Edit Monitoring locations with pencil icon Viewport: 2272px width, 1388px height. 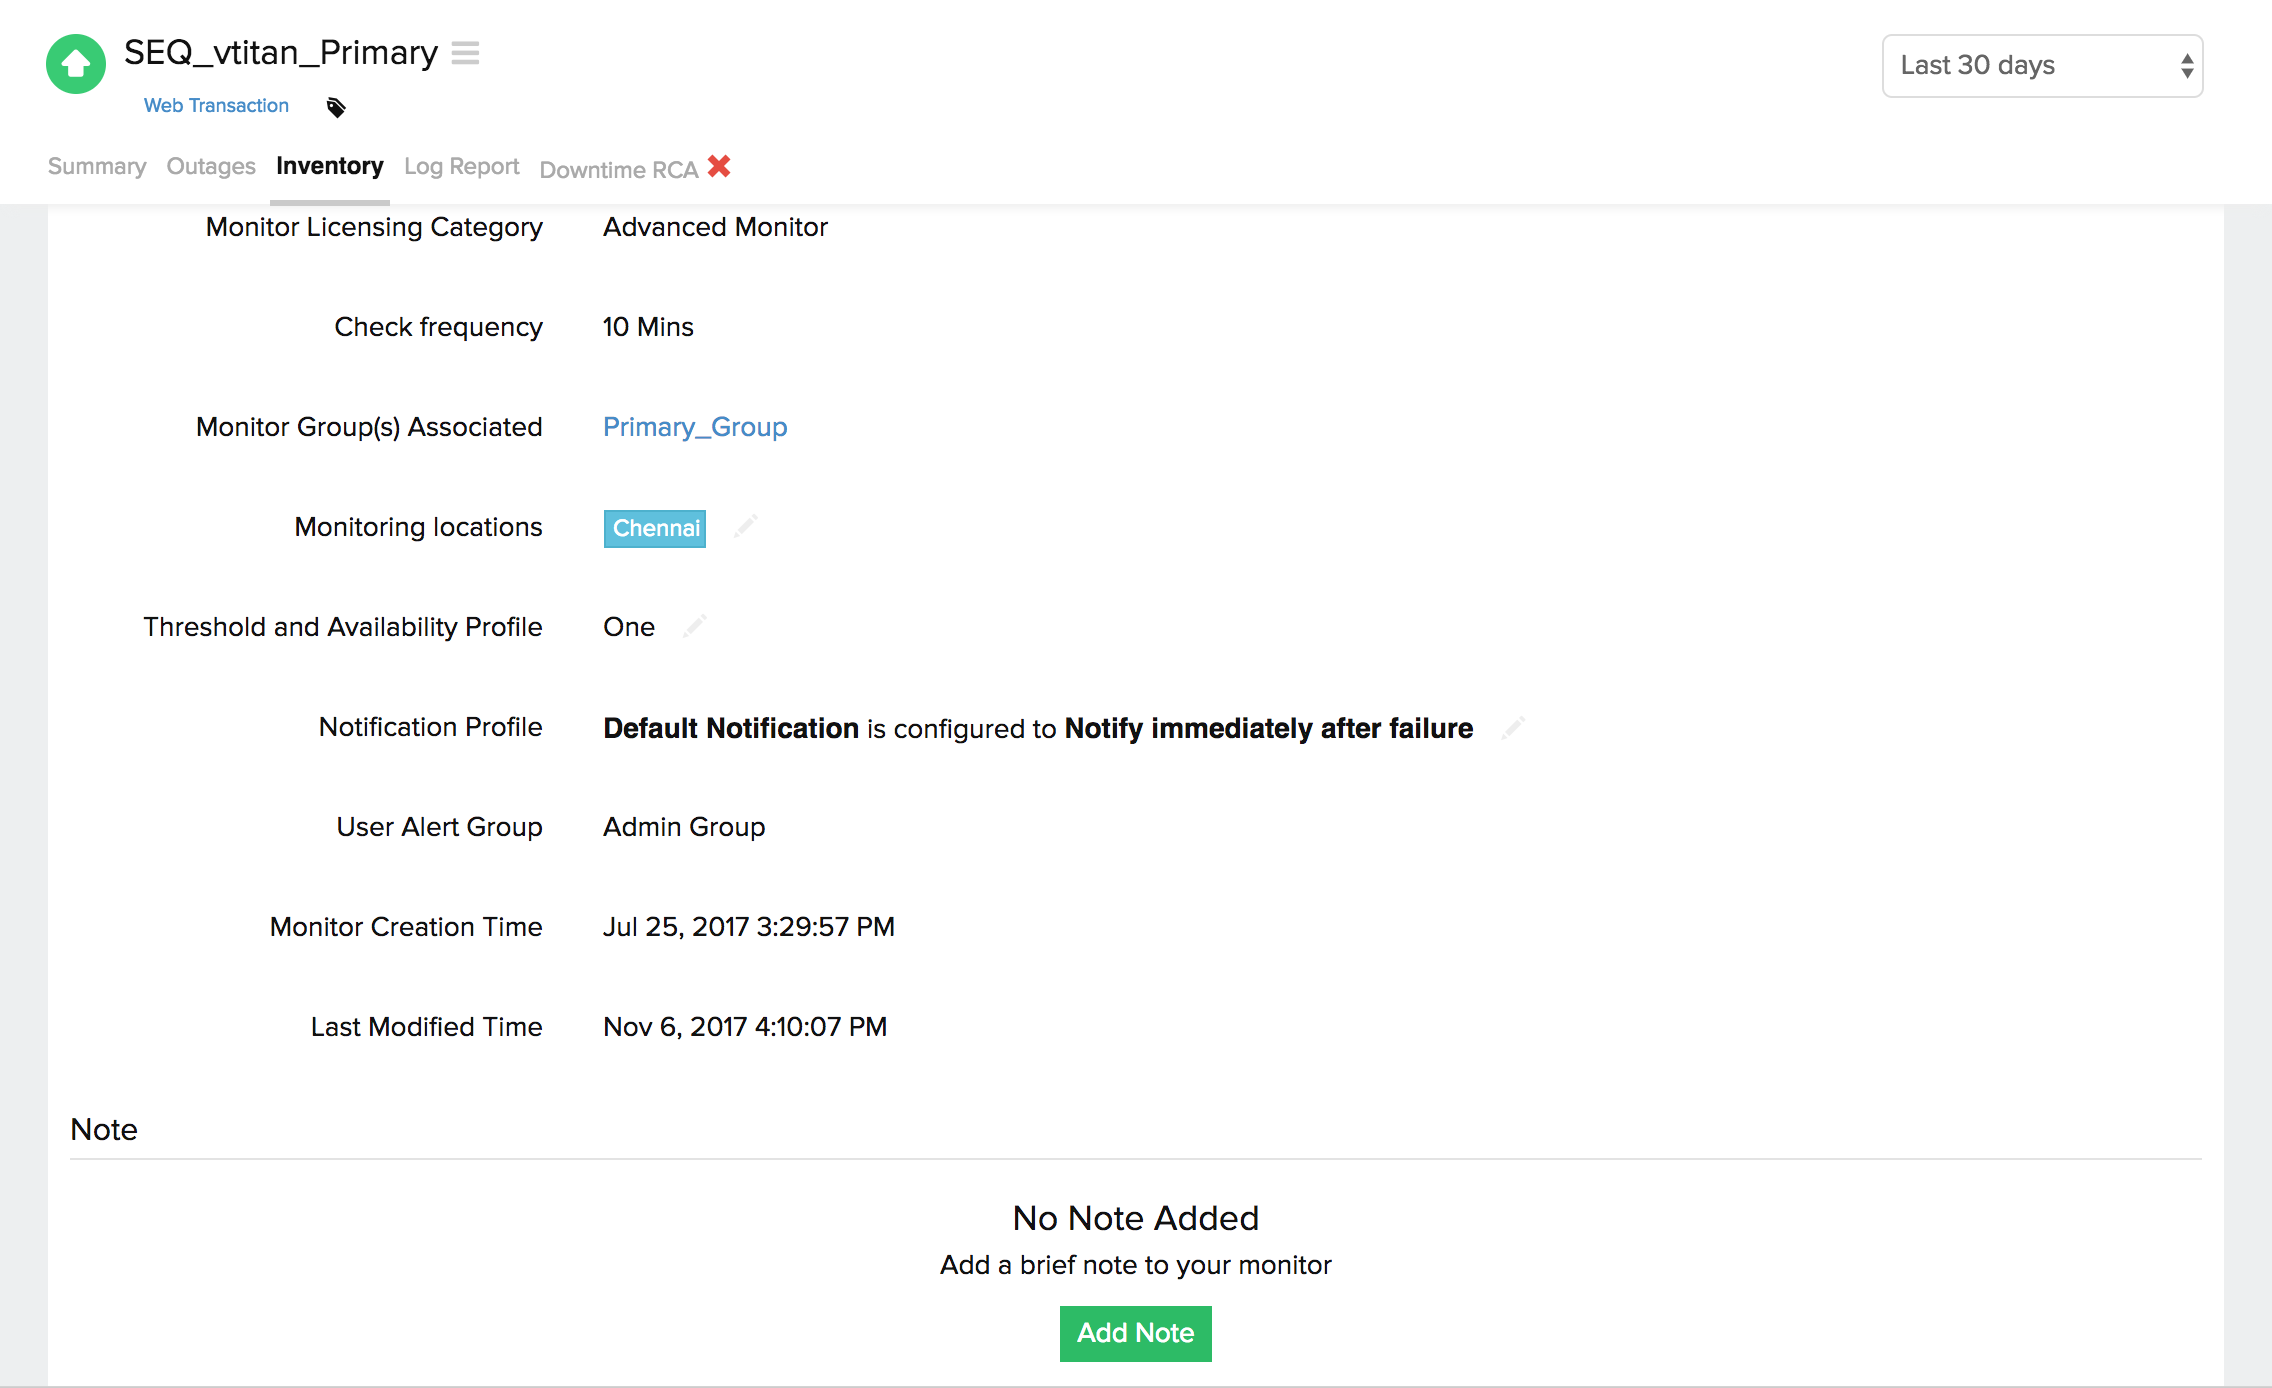point(745,526)
